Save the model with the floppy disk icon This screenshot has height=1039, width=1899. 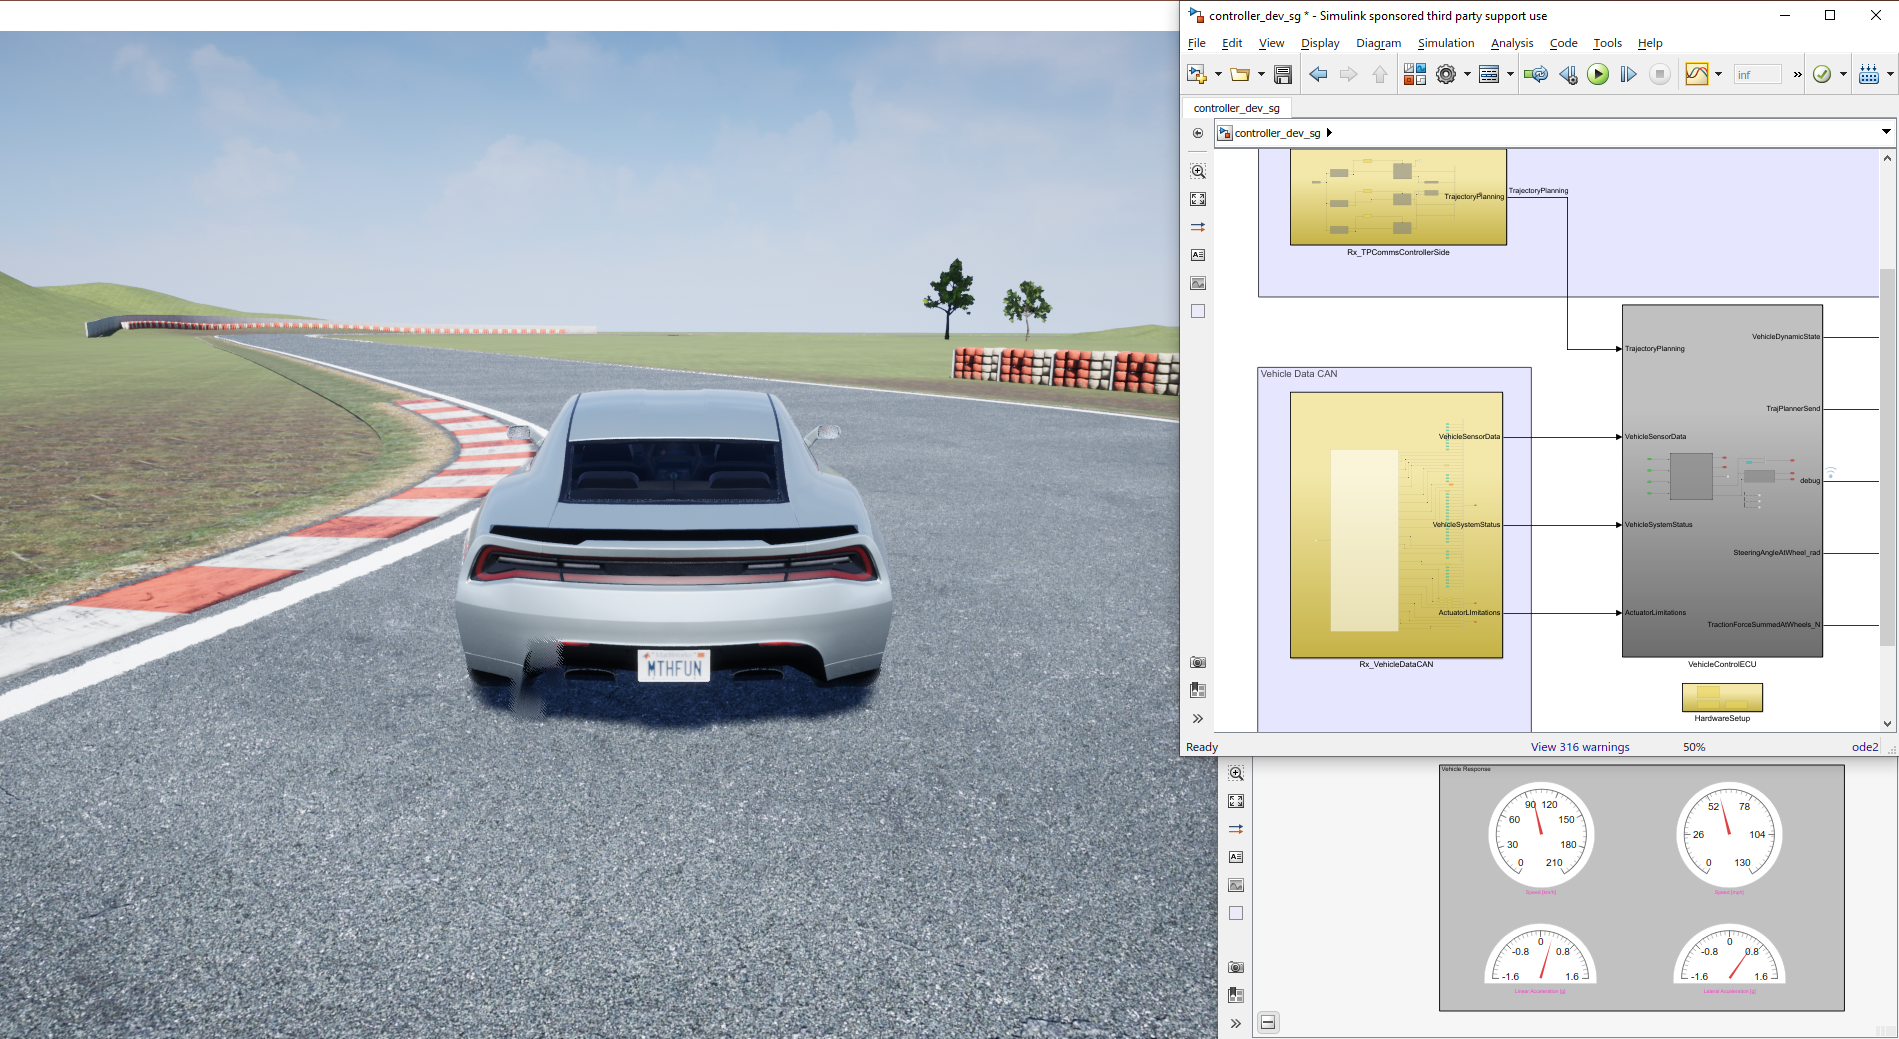(x=1283, y=74)
